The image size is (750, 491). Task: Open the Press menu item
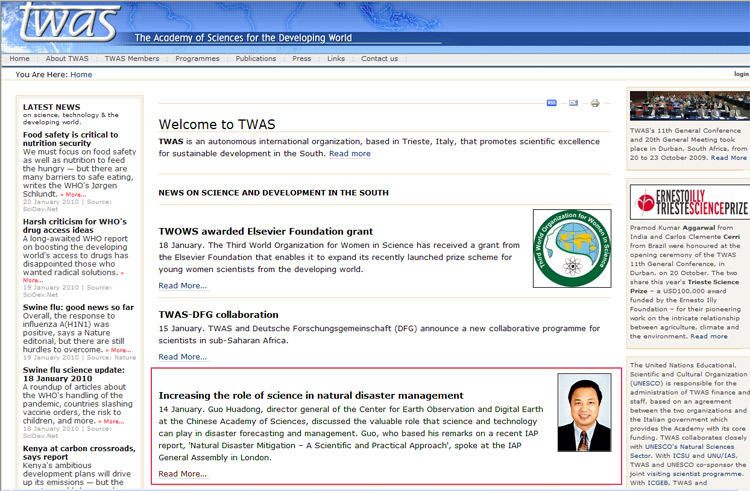click(301, 58)
